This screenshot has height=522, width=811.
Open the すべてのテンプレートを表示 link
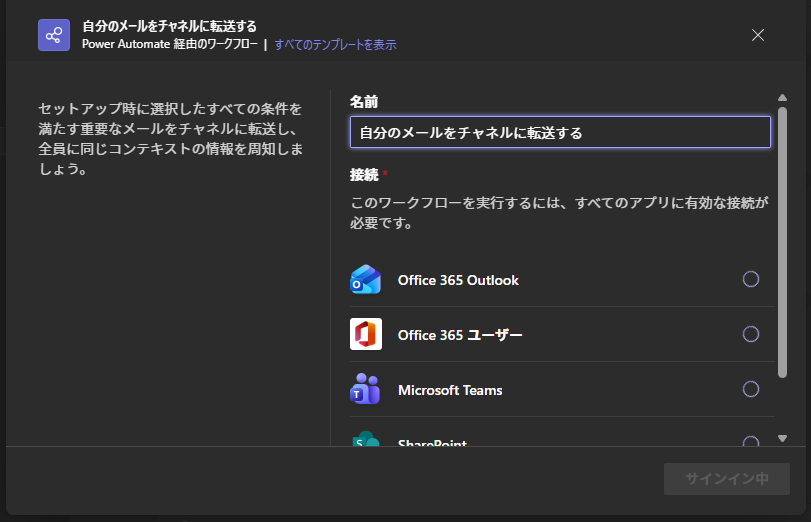point(335,45)
